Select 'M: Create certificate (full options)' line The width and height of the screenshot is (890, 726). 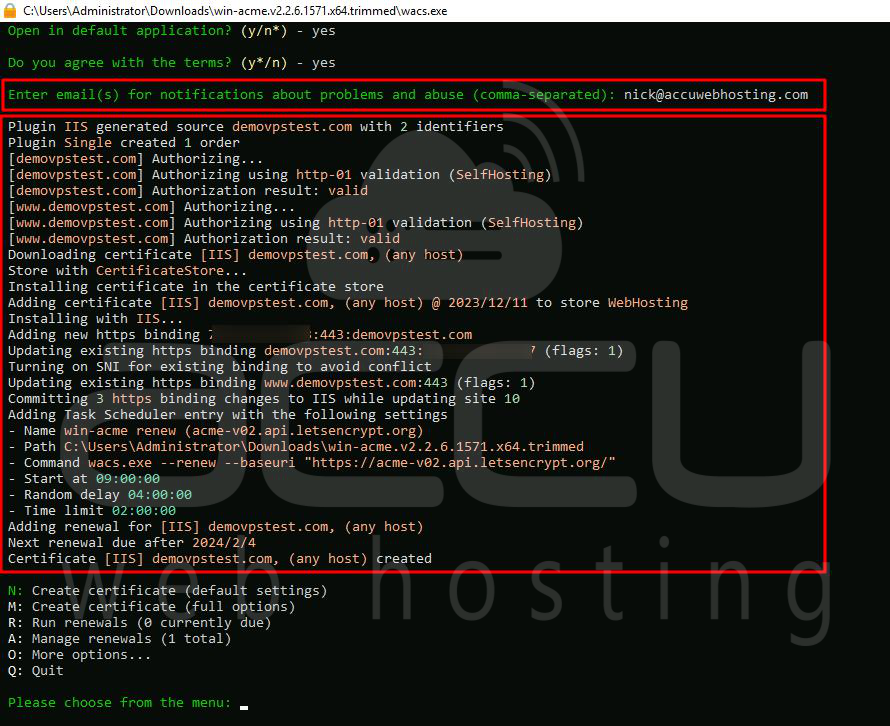coord(151,607)
